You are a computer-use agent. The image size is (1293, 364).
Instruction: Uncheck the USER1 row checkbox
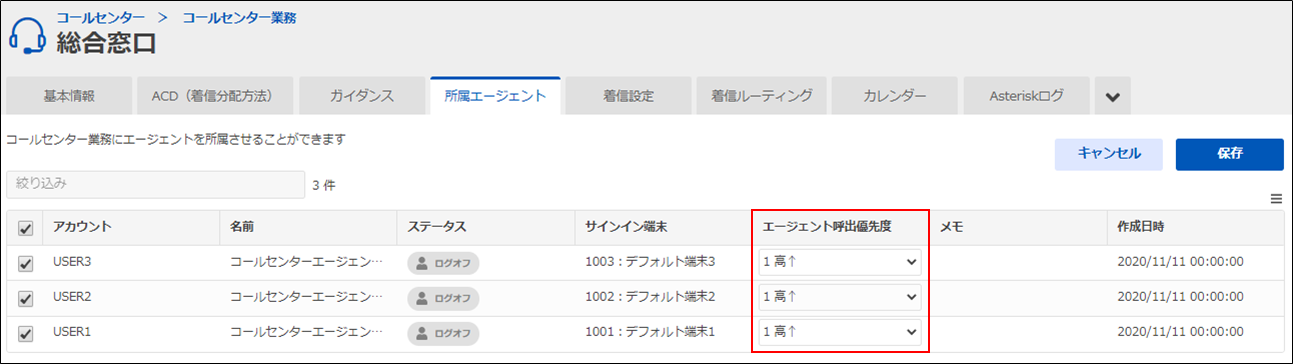click(26, 332)
